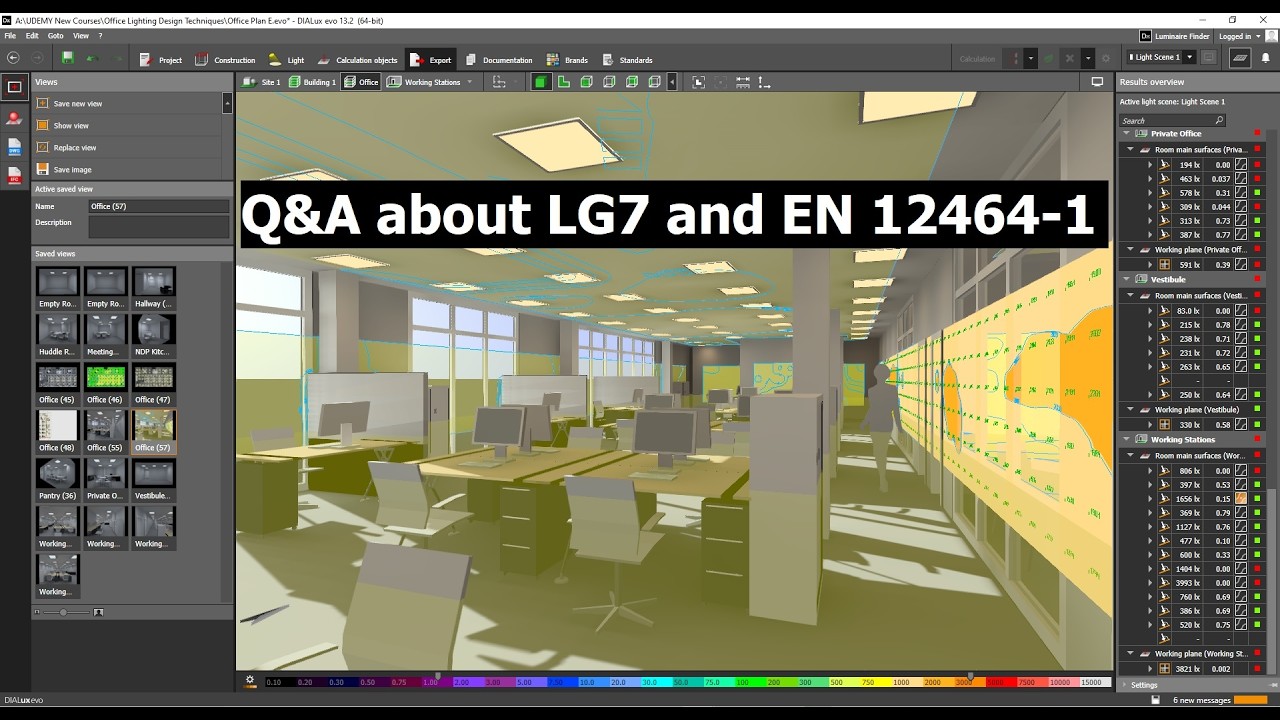Collapse Working plane (Vestibule) node

tap(1131, 409)
